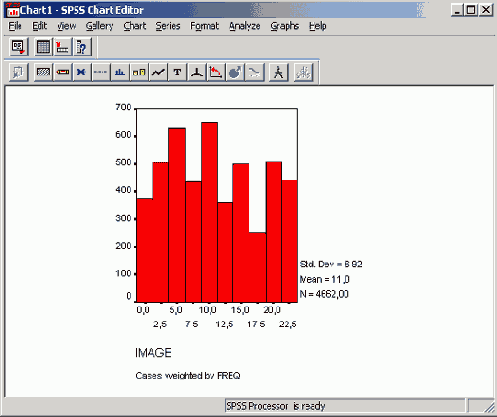This screenshot has width=497, height=417.
Task: Open the Series menu
Action: (x=168, y=26)
